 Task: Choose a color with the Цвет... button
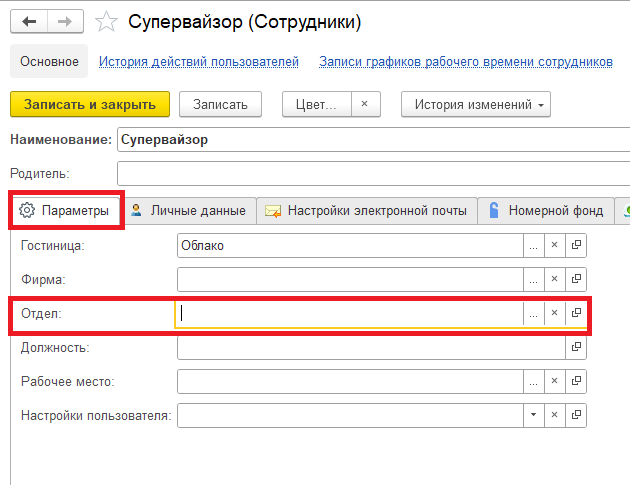pos(317,104)
